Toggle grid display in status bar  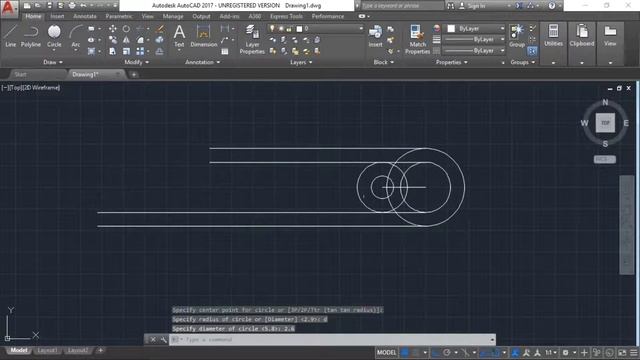pos(405,352)
